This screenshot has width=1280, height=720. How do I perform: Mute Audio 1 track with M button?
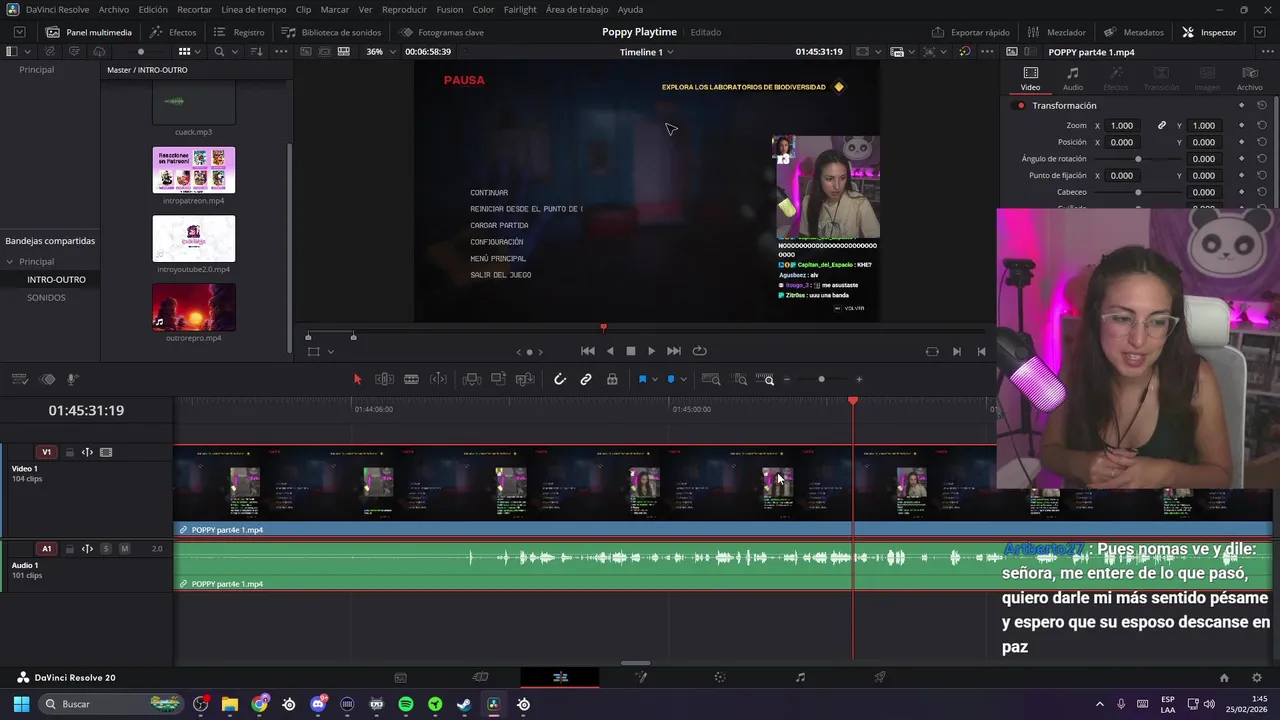pyautogui.click(x=124, y=549)
